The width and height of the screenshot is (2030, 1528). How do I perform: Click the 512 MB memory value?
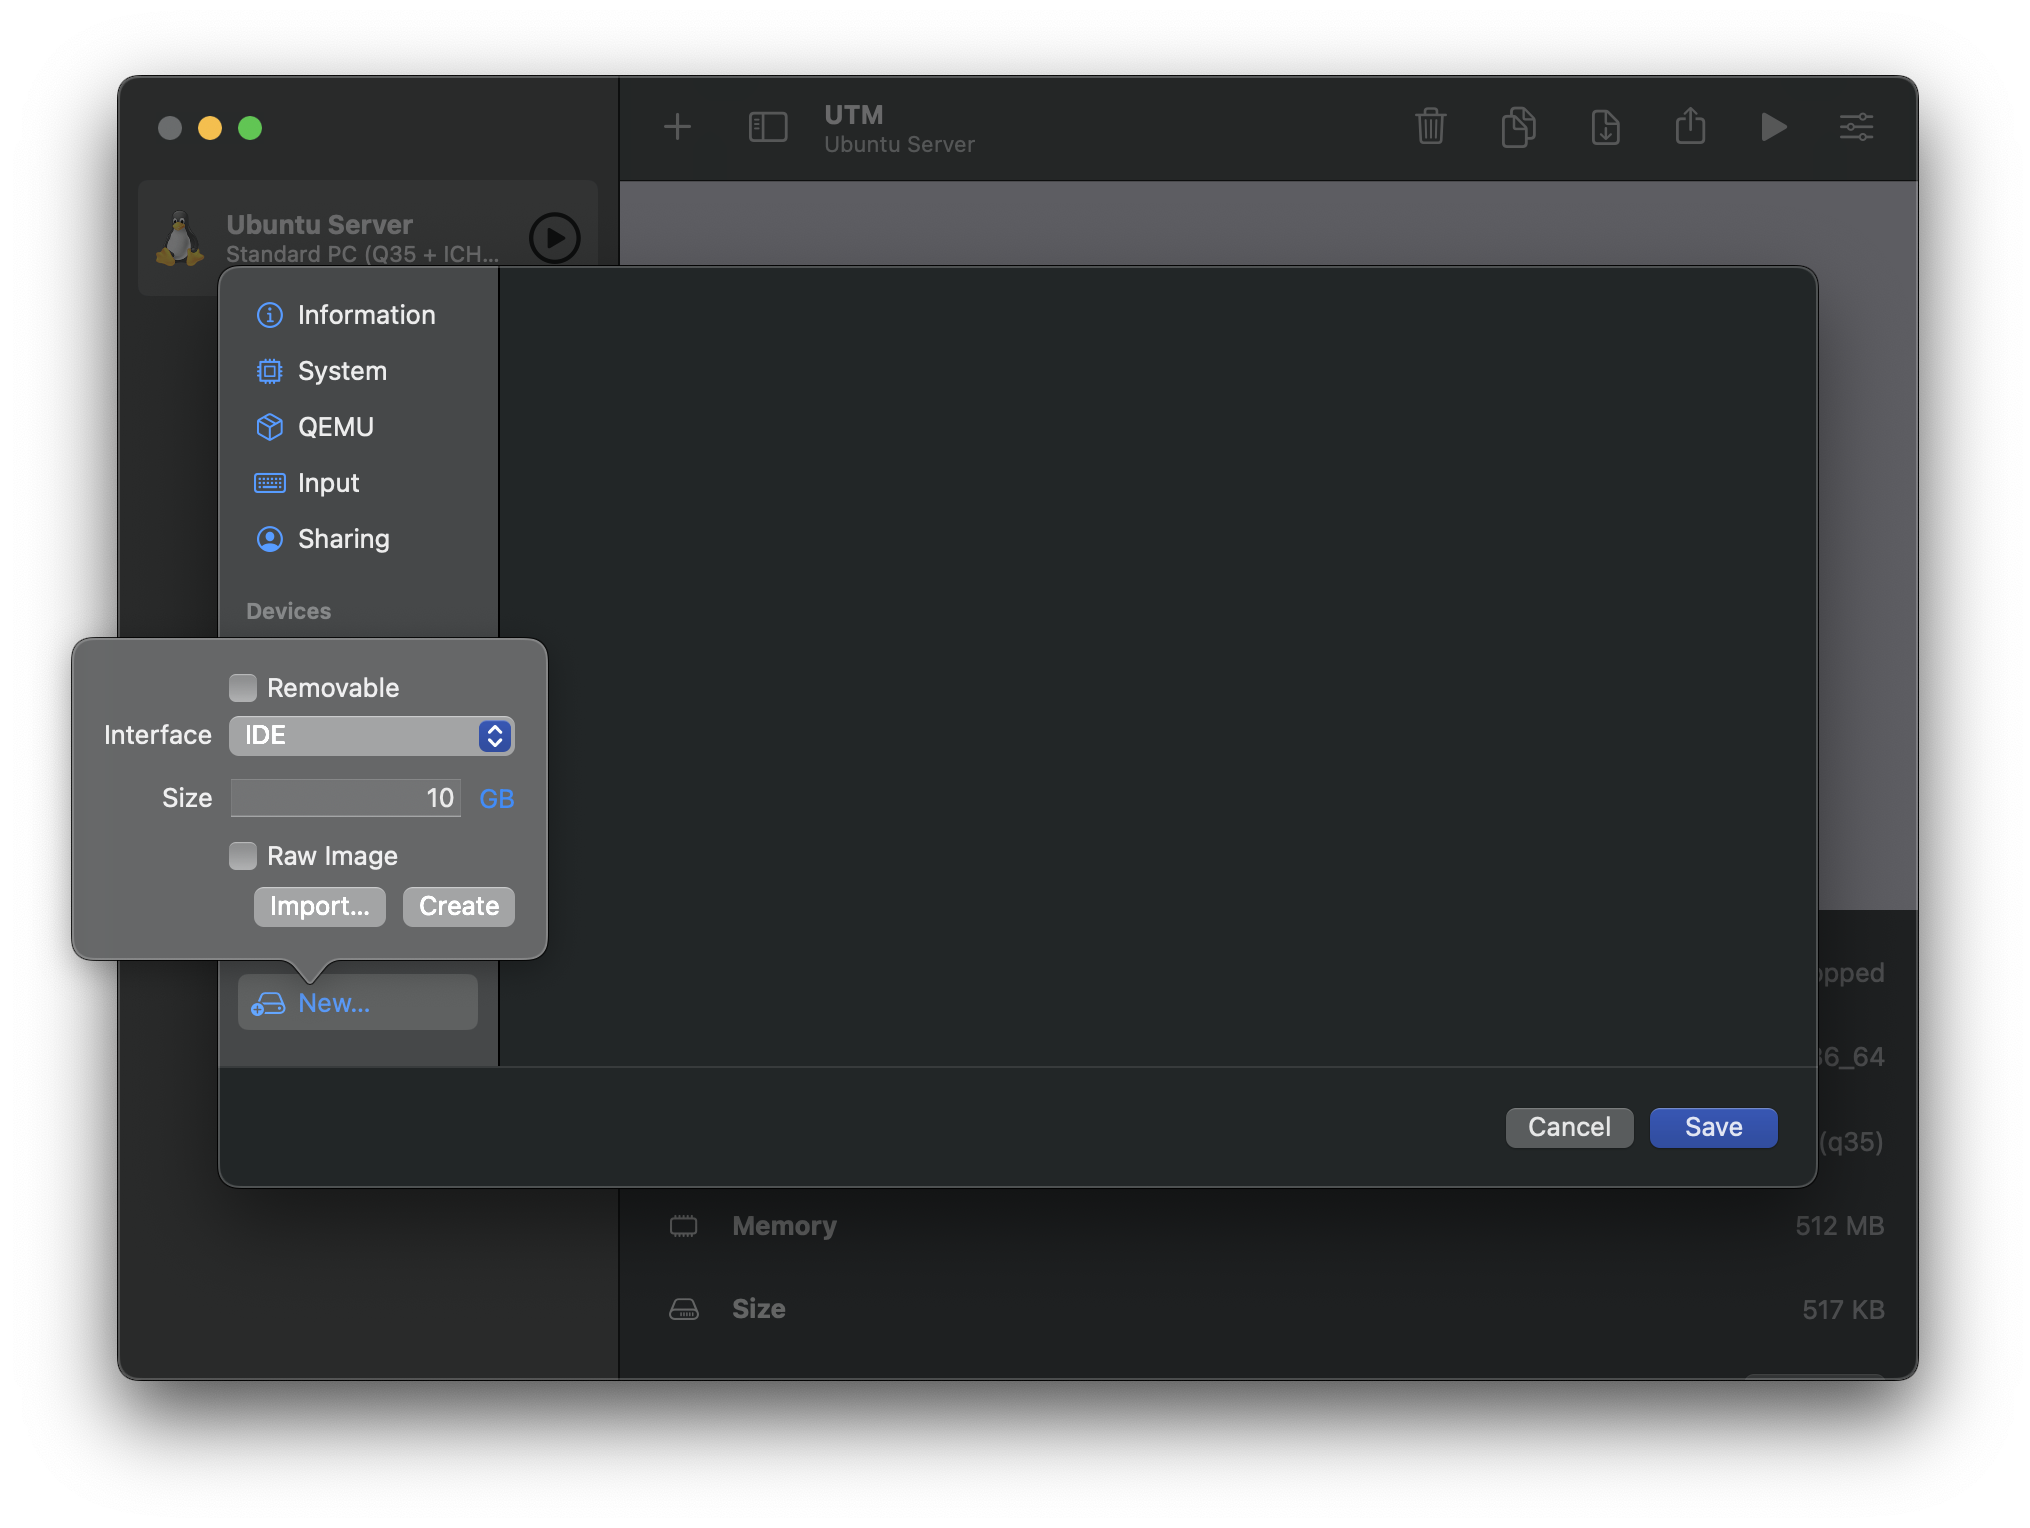tap(1839, 1226)
